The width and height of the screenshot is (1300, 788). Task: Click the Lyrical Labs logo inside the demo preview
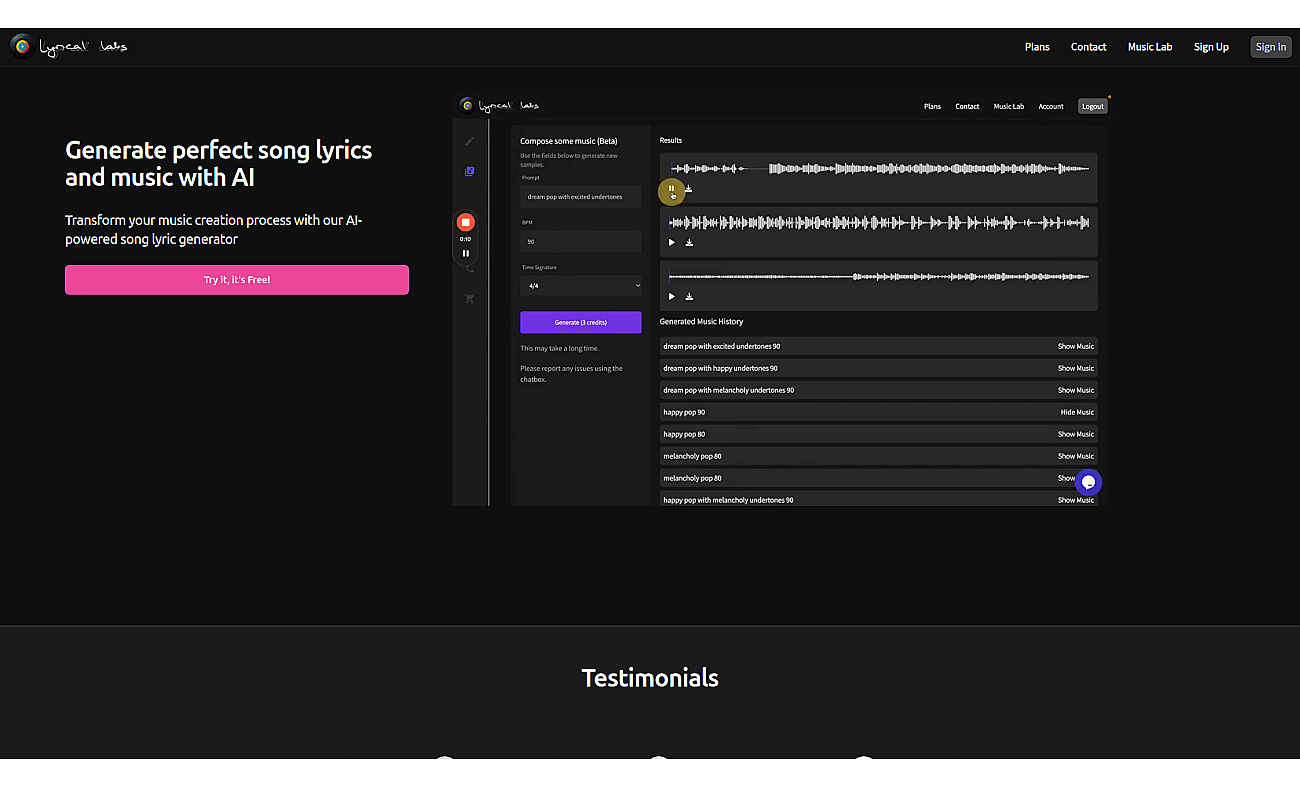[499, 105]
